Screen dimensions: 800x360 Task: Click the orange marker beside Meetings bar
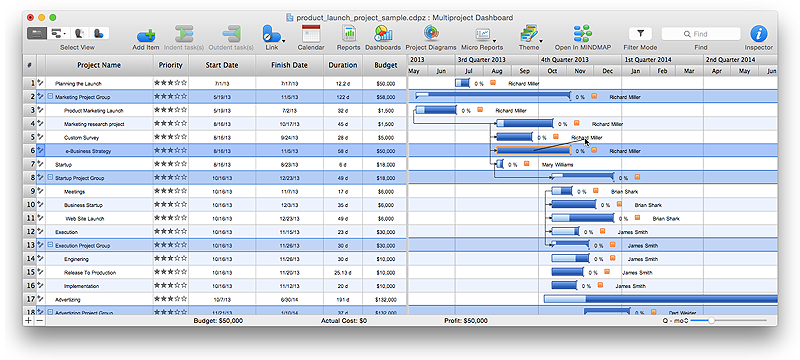[595, 191]
